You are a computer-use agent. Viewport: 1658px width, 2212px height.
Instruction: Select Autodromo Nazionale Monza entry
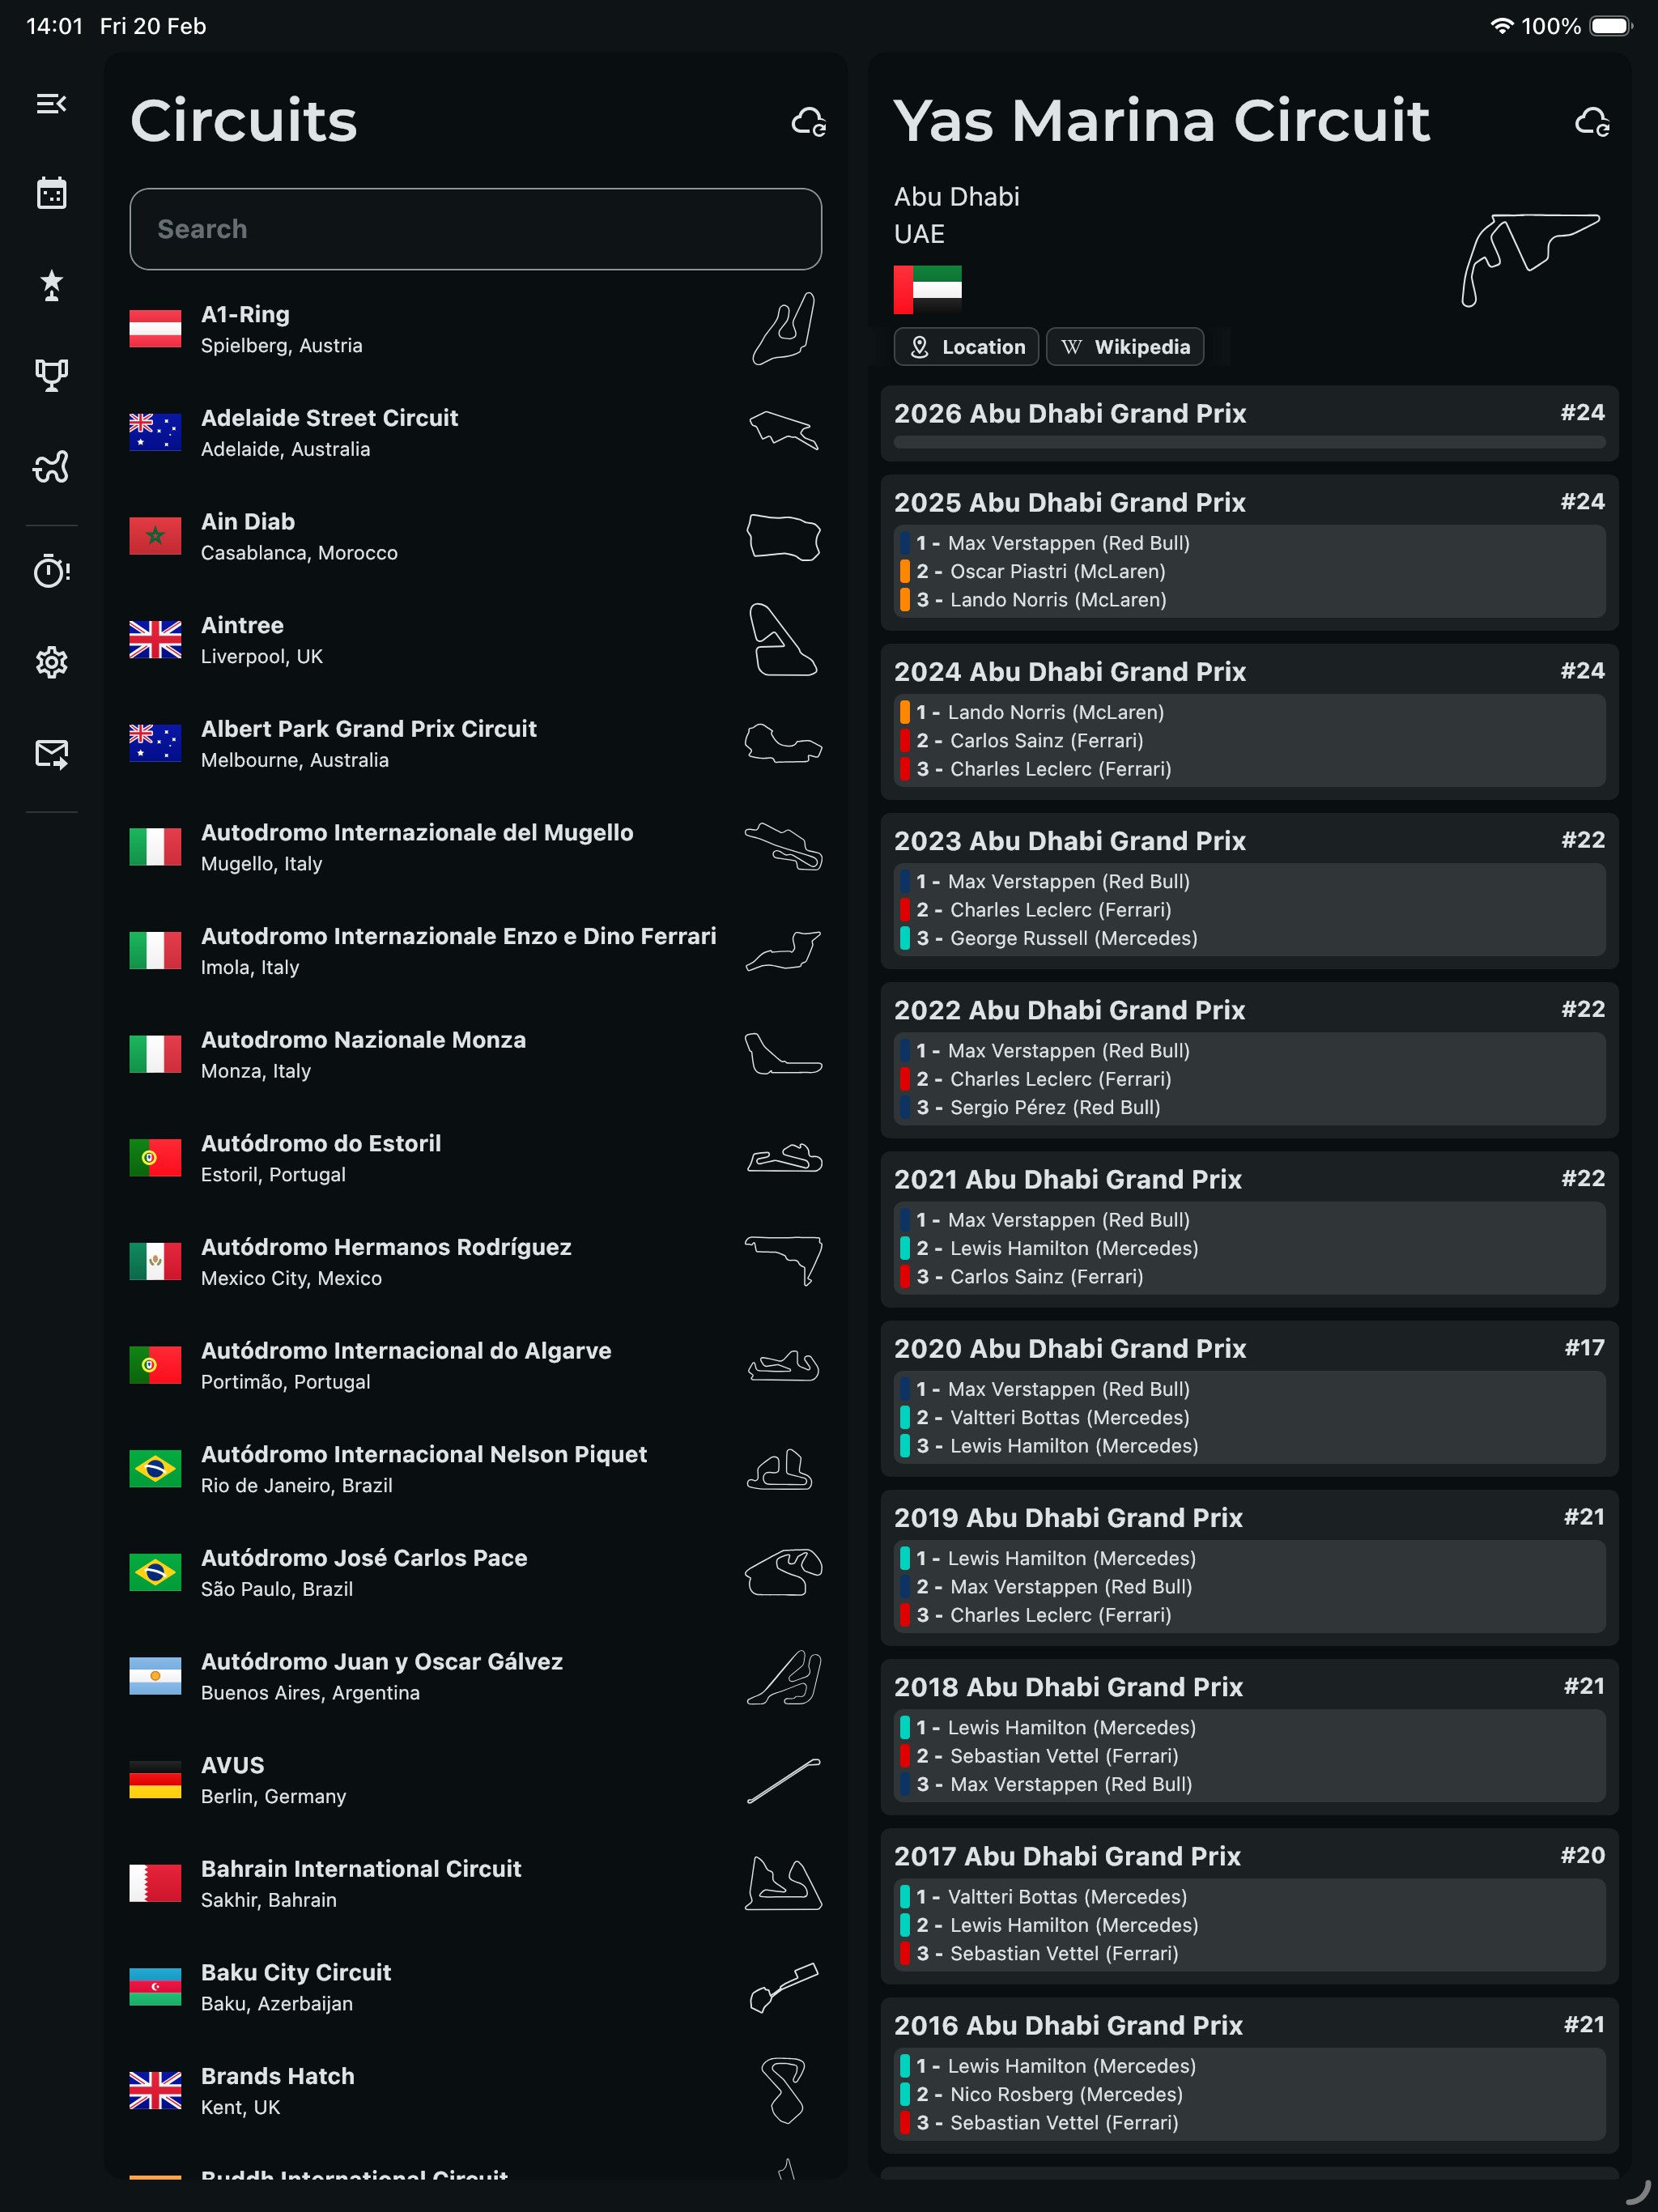pos(475,1054)
